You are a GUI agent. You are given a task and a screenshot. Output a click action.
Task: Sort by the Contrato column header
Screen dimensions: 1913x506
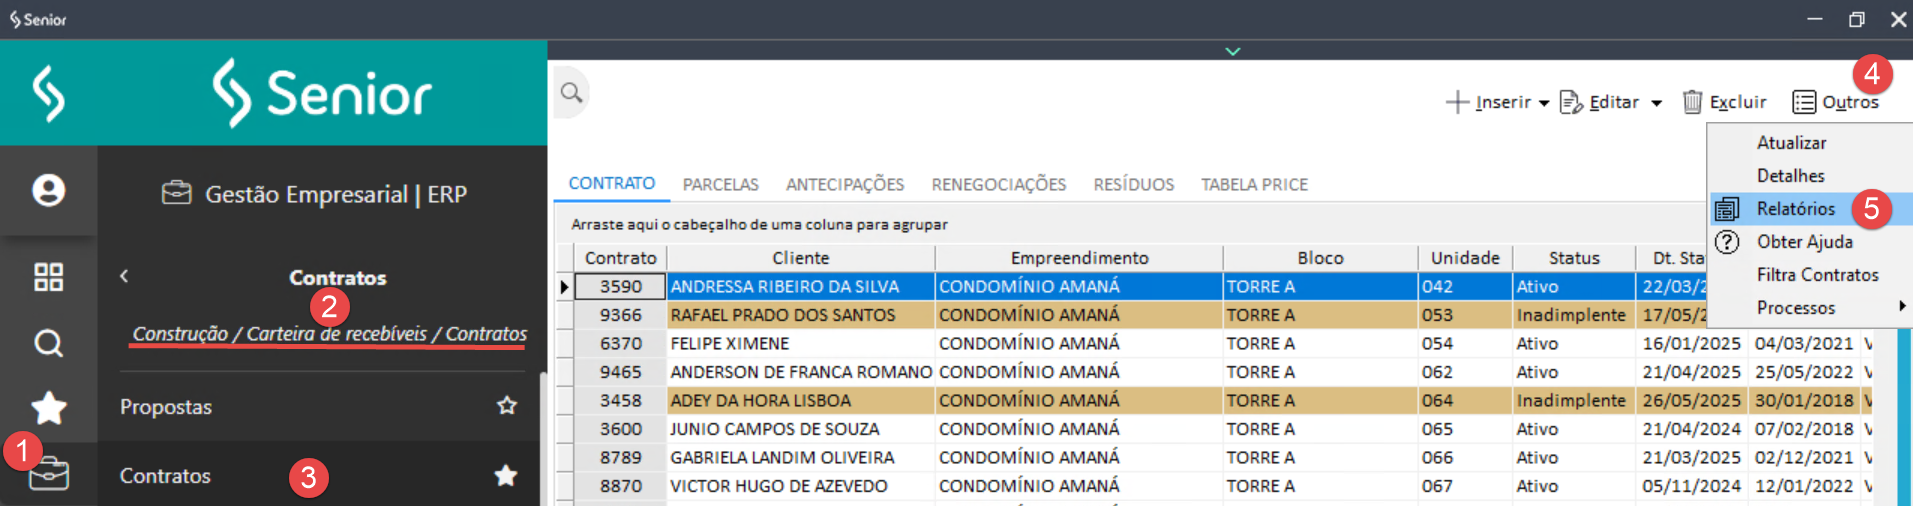(621, 258)
